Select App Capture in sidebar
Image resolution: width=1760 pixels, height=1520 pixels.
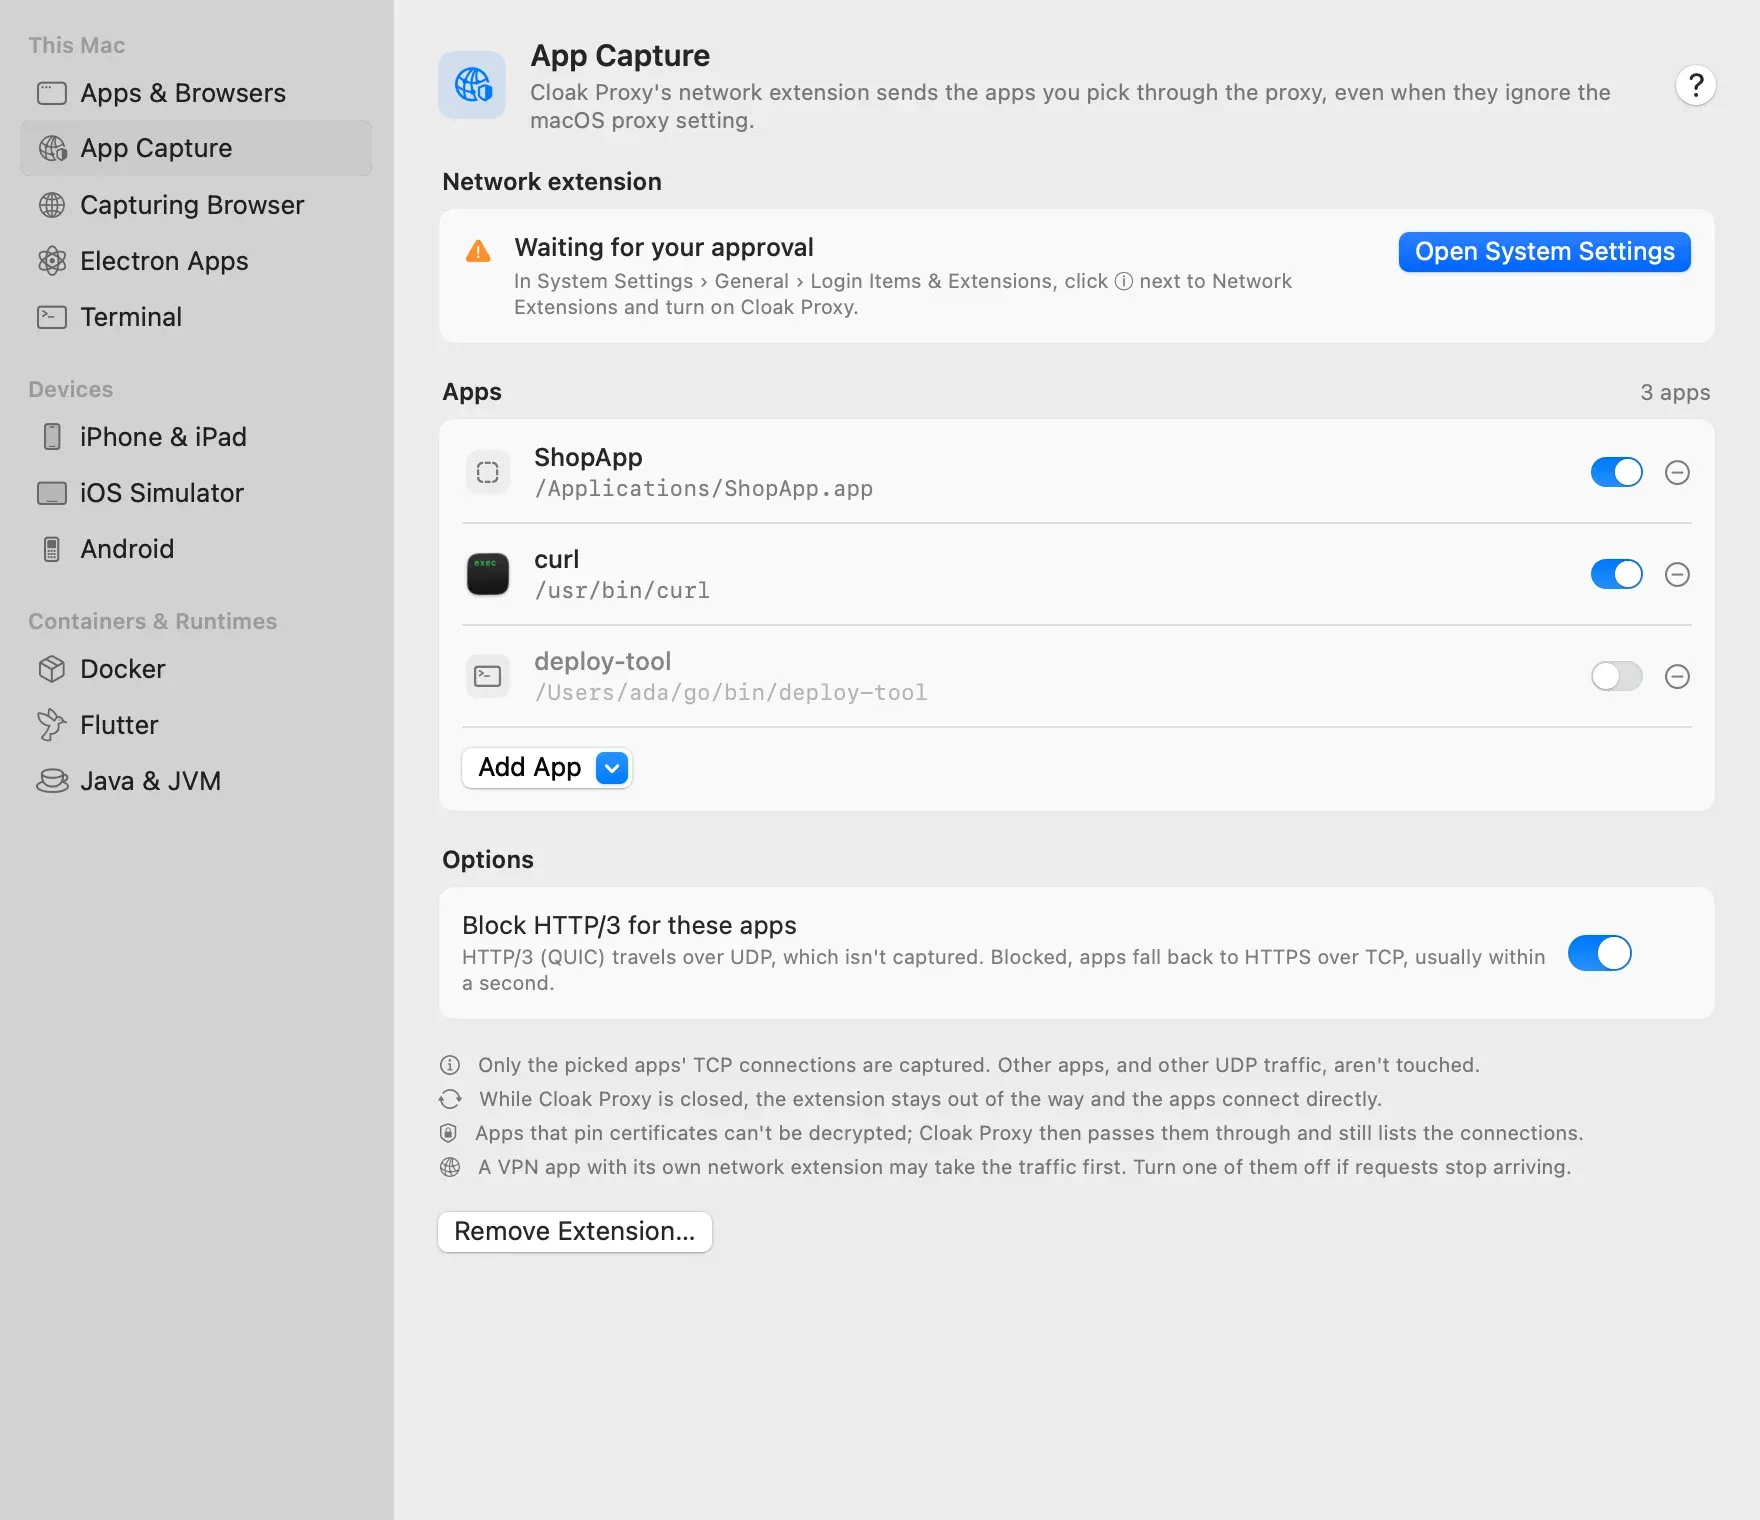(x=196, y=148)
